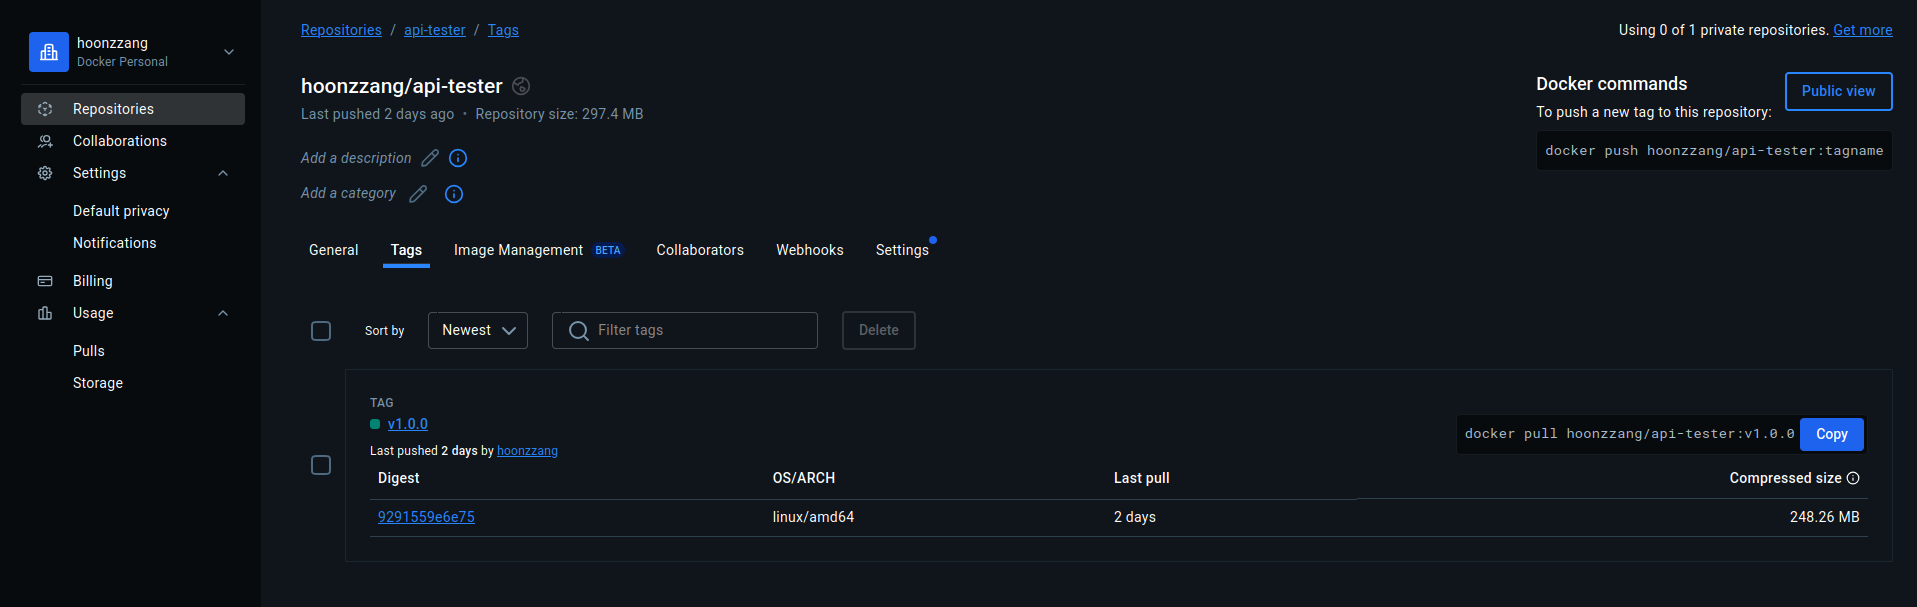Image resolution: width=1917 pixels, height=607 pixels.
Task: Show info for Add a category
Action: point(454,194)
